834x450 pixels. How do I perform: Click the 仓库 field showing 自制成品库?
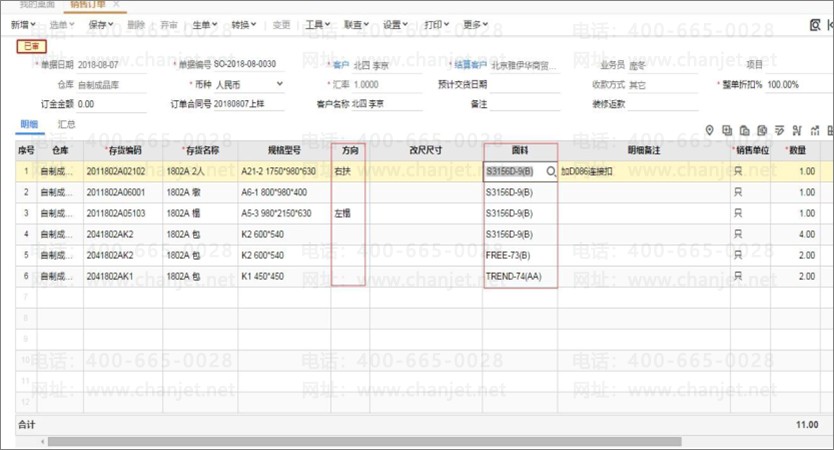click(x=111, y=85)
